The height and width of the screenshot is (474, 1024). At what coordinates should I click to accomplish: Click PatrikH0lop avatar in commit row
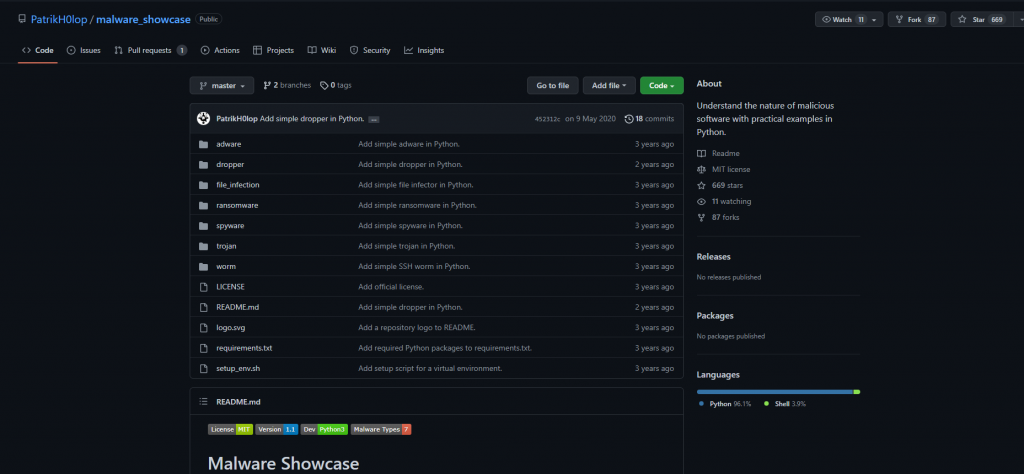pyautogui.click(x=204, y=119)
